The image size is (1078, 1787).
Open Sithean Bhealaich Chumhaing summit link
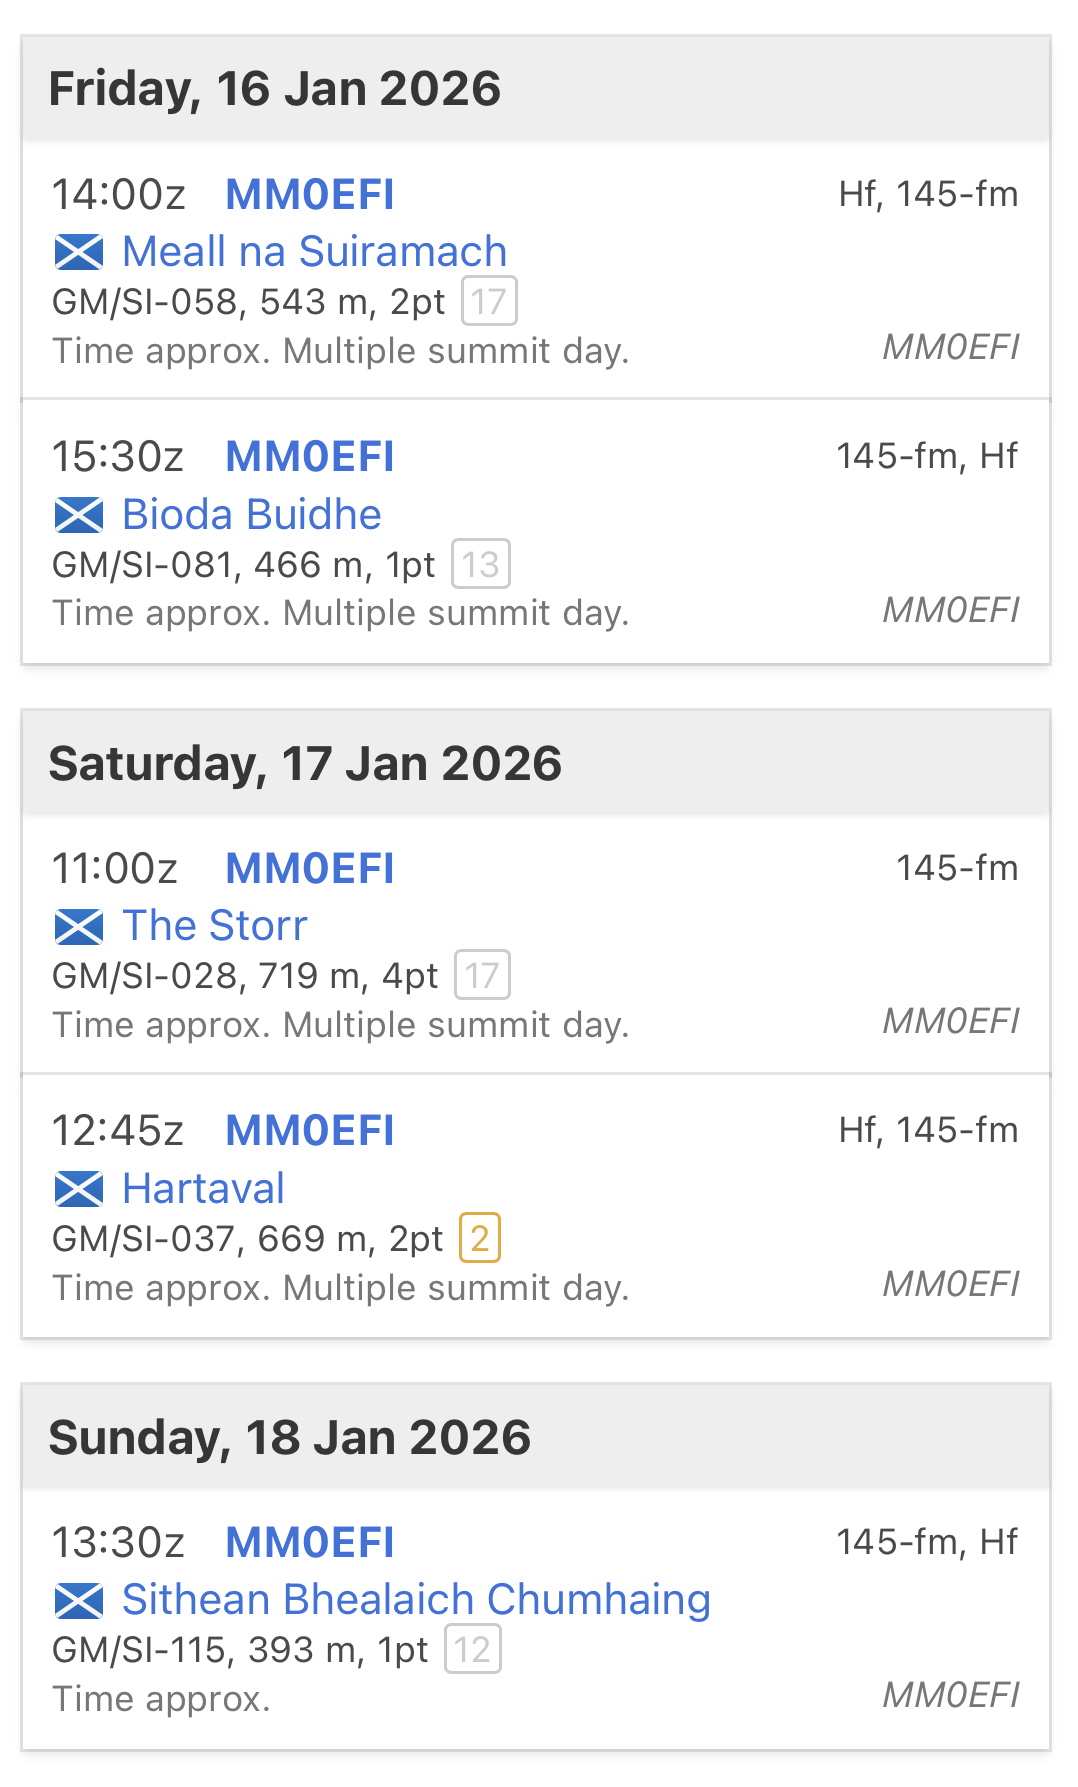point(416,1600)
